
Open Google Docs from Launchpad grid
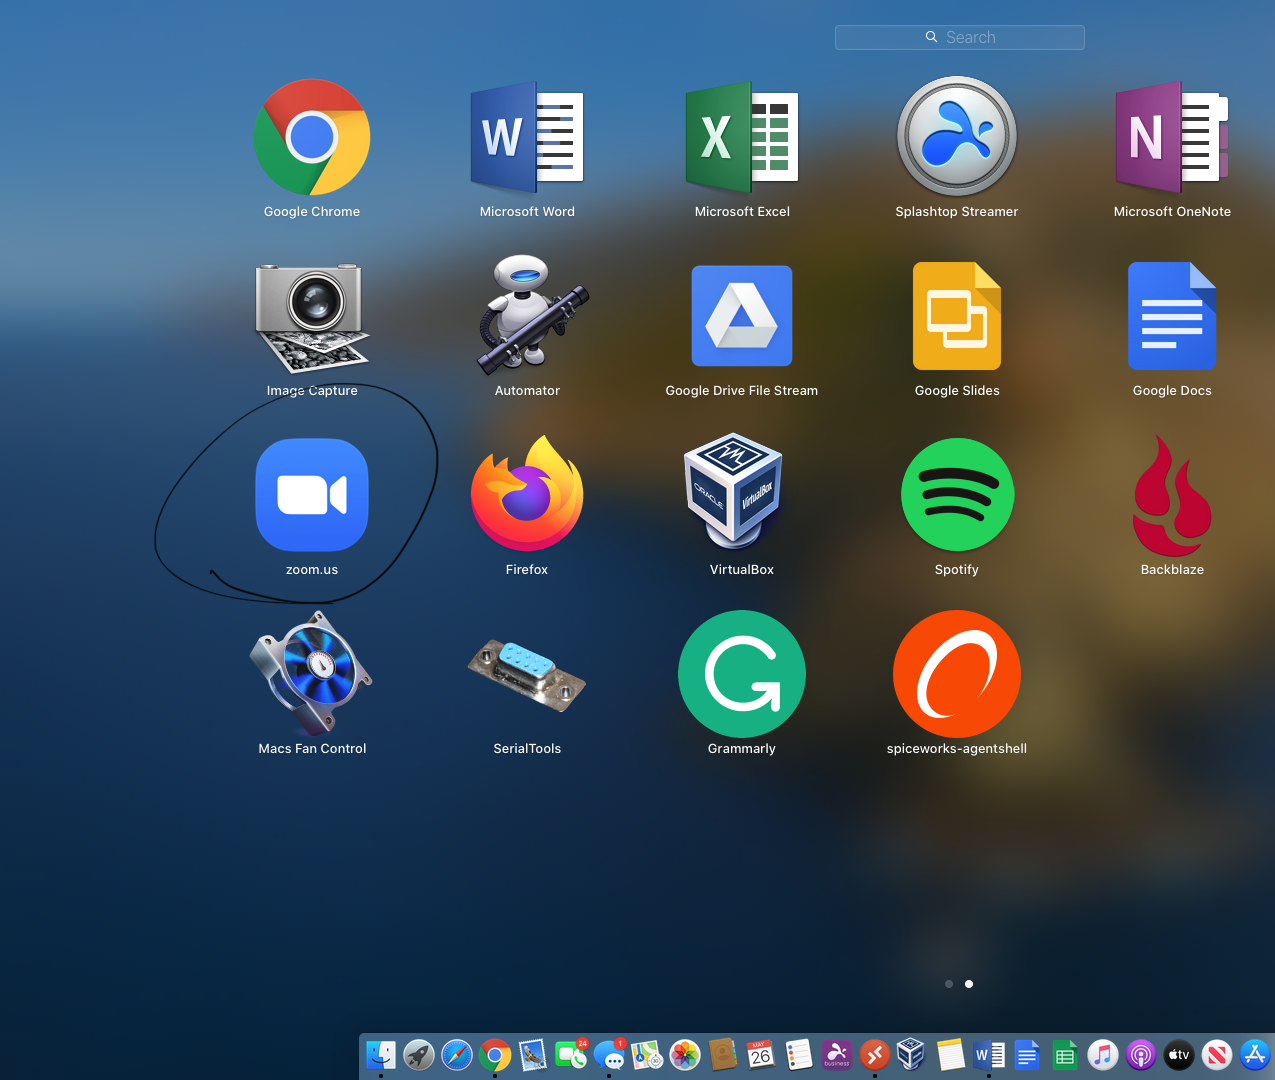(1172, 316)
